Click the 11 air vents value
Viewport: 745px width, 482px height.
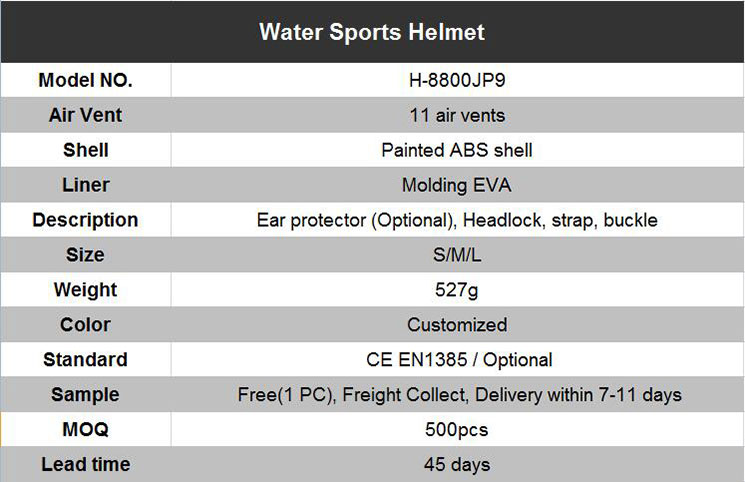[x=457, y=115]
